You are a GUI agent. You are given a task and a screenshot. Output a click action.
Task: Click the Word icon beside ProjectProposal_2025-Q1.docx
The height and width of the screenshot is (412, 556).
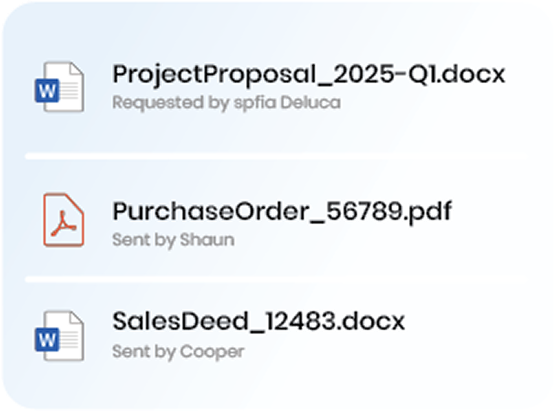pos(60,87)
